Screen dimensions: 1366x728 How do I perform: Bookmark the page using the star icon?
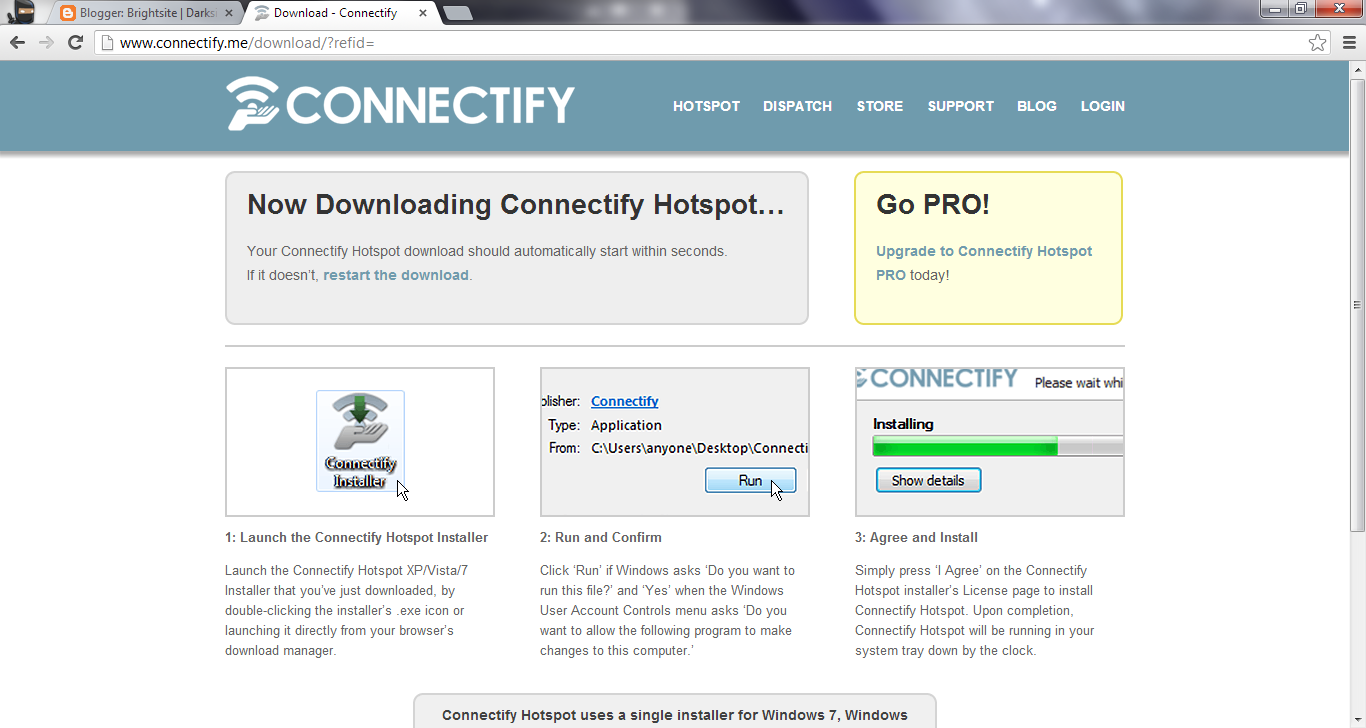coord(1319,42)
